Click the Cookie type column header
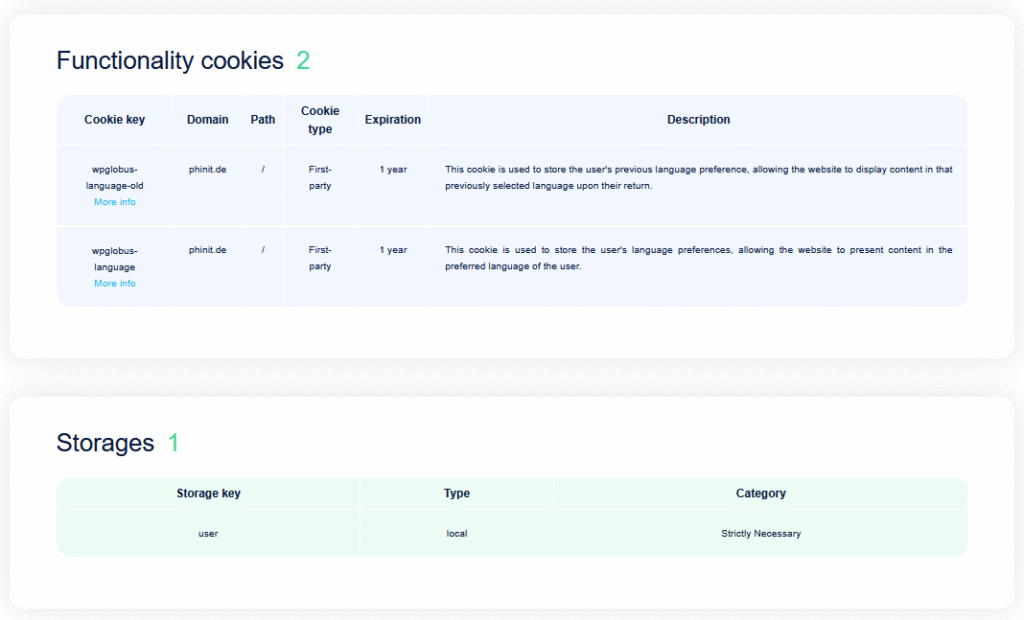This screenshot has width=1024, height=620. [x=320, y=120]
